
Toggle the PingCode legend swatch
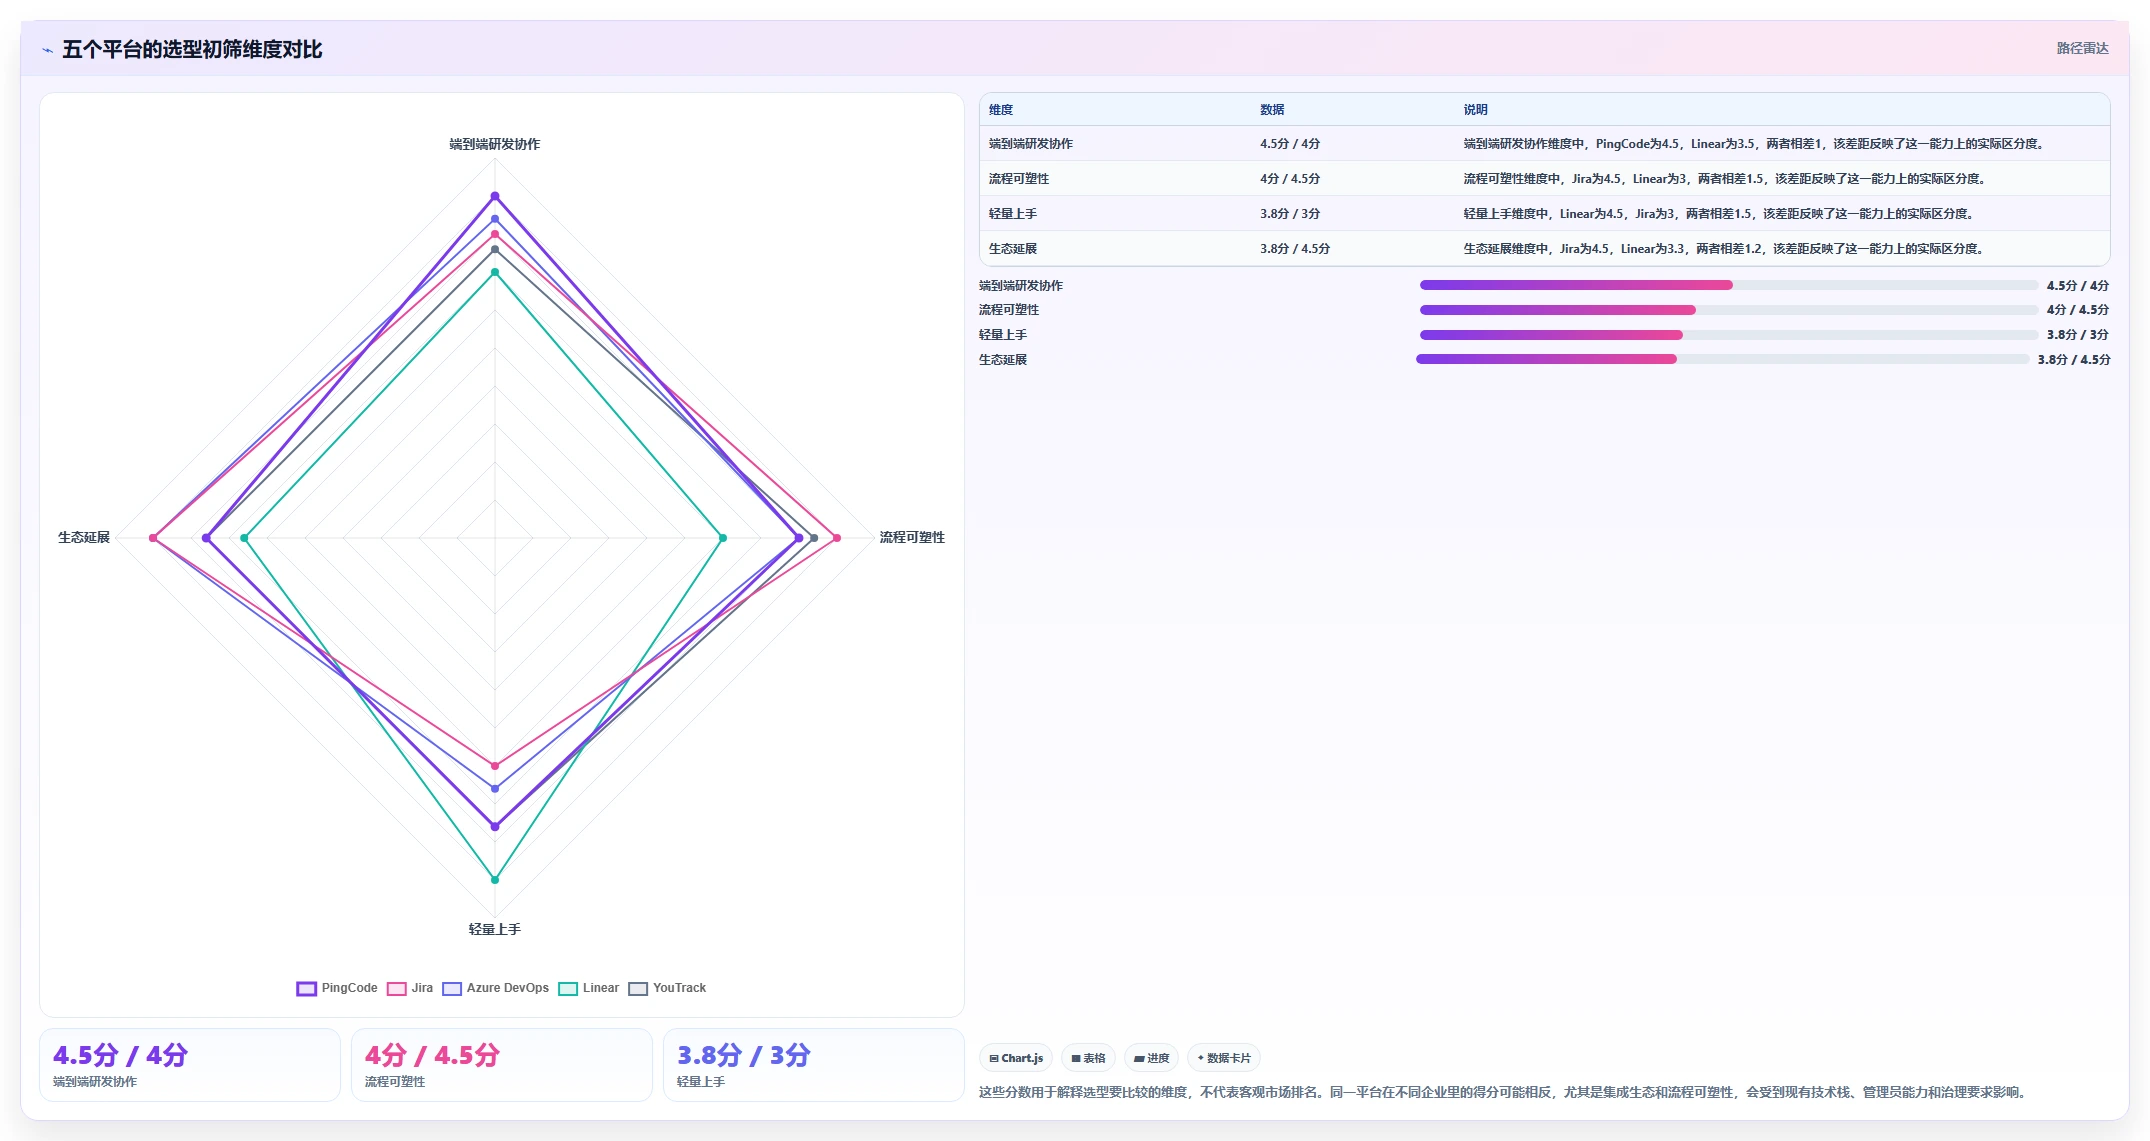[306, 988]
